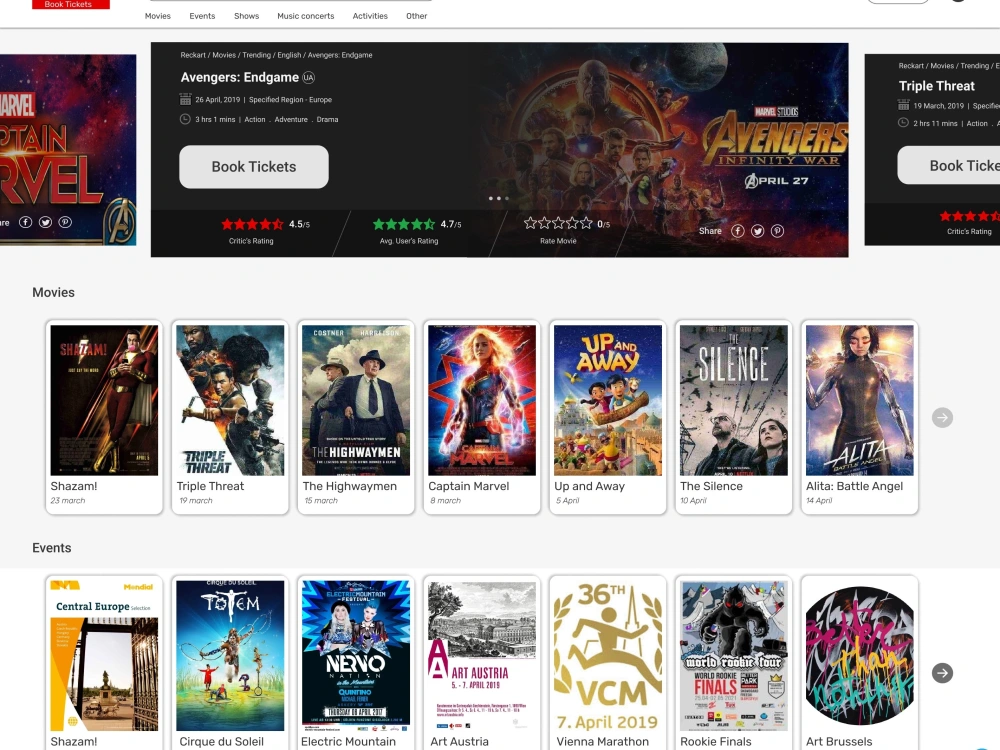This screenshot has width=1000, height=750.
Task: Click the Drama genre tag
Action: pos(327,119)
